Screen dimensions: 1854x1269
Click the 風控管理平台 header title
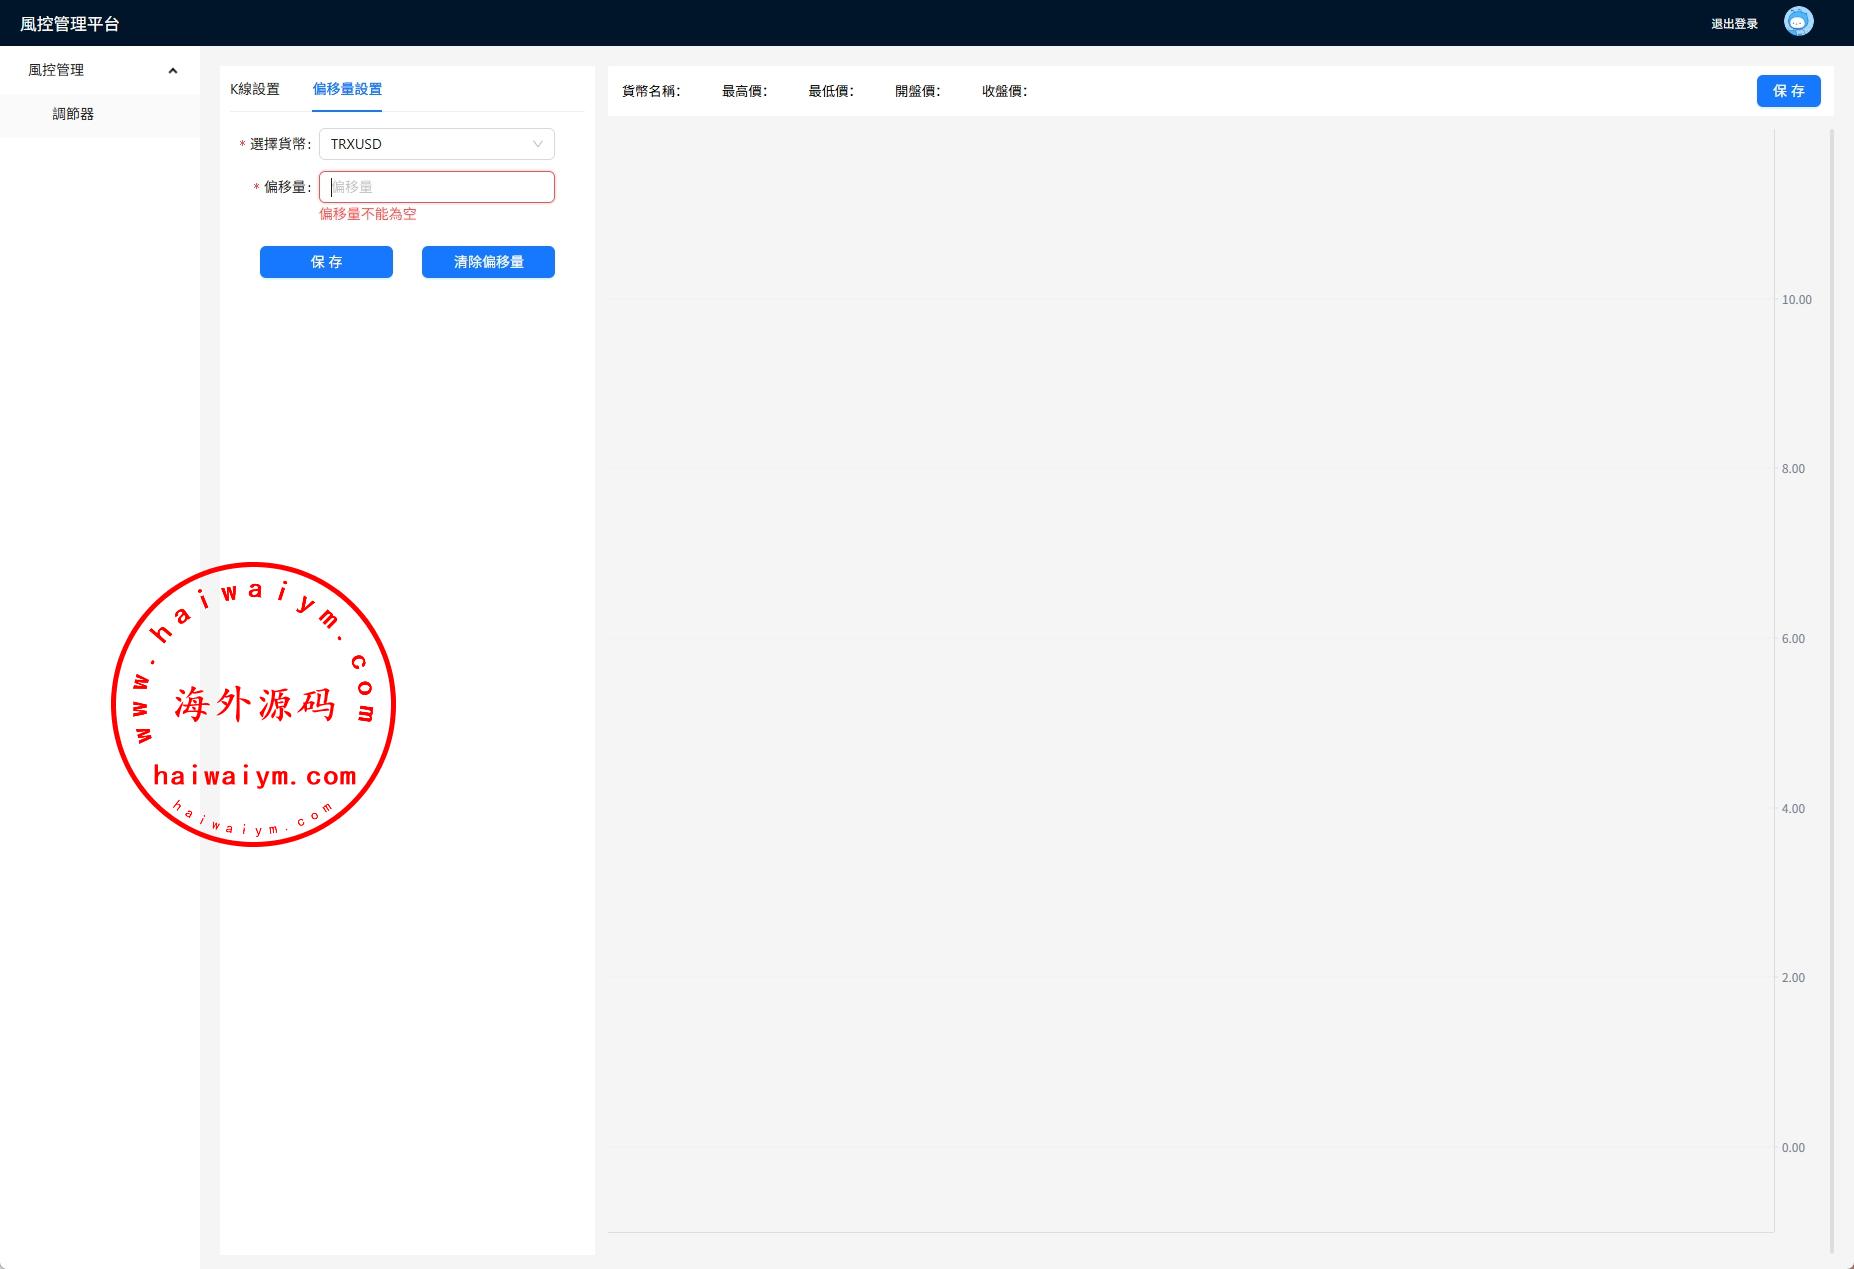tap(70, 24)
